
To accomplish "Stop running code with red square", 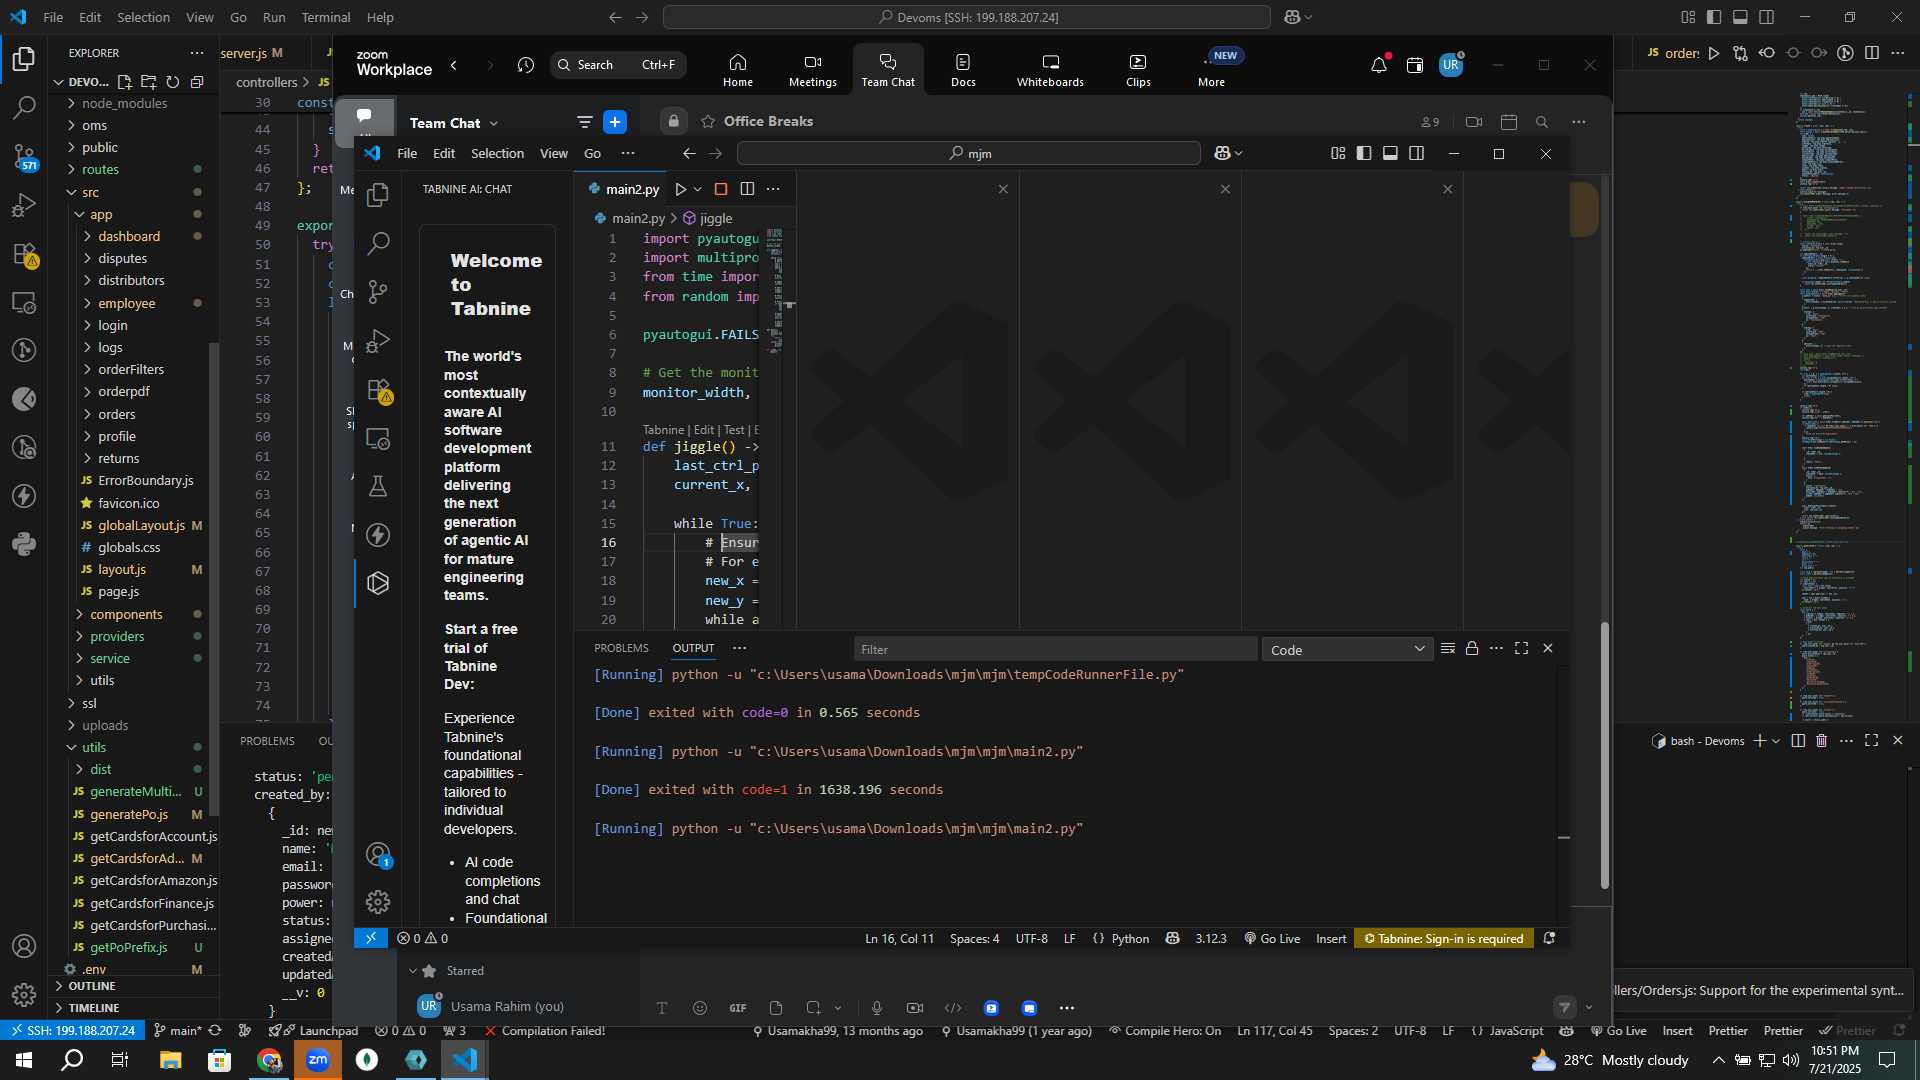I will point(721,189).
